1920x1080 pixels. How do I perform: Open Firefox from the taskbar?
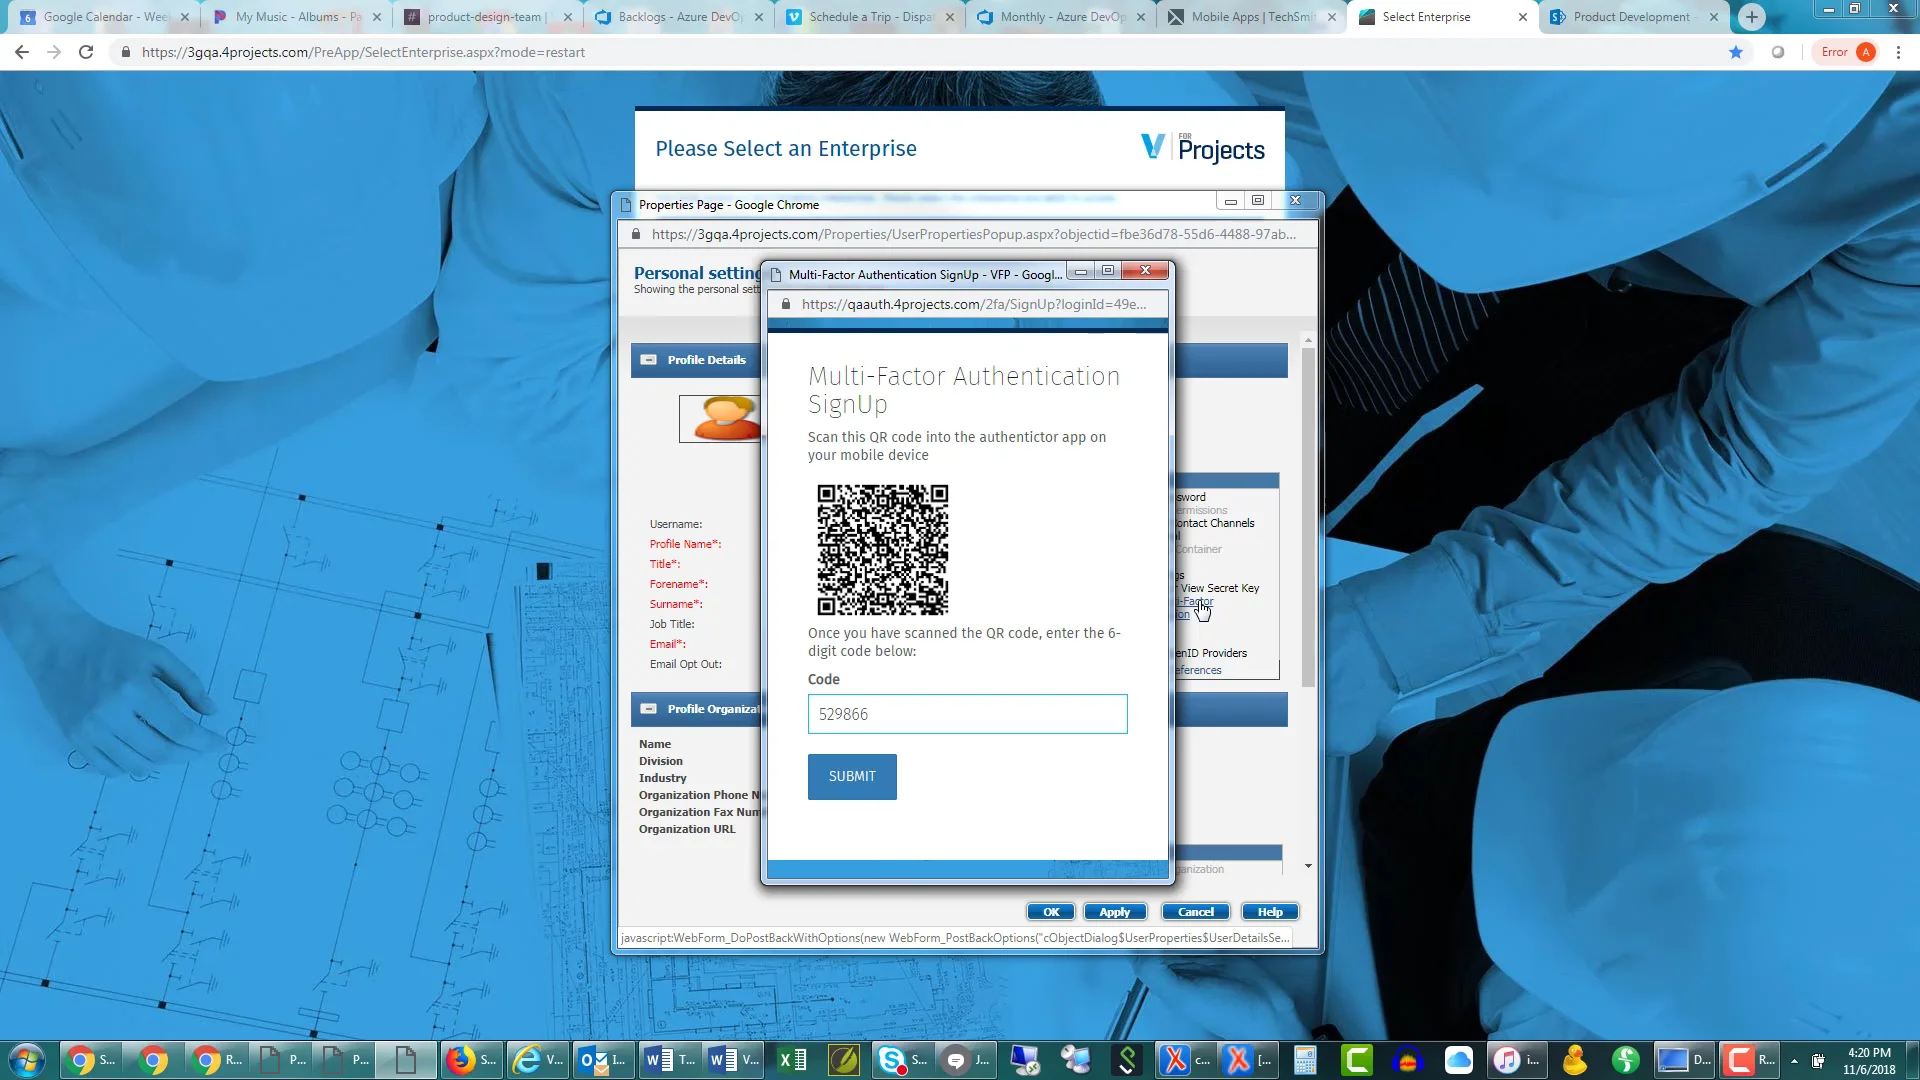tap(460, 1059)
